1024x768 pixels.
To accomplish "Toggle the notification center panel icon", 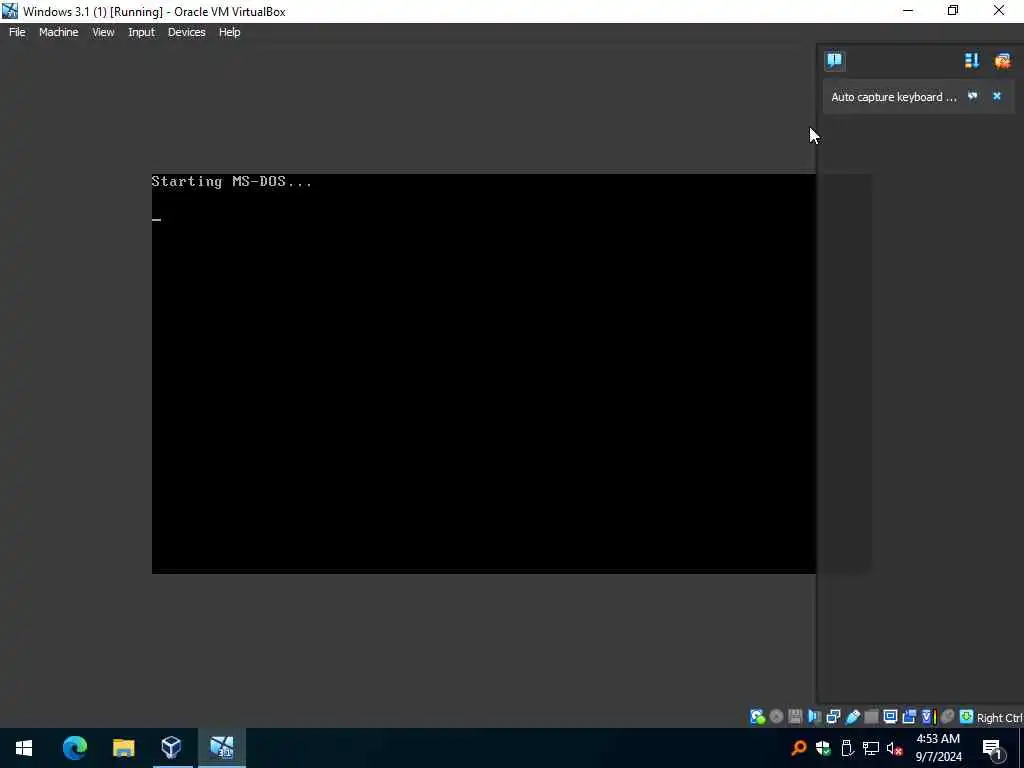I will 834,61.
